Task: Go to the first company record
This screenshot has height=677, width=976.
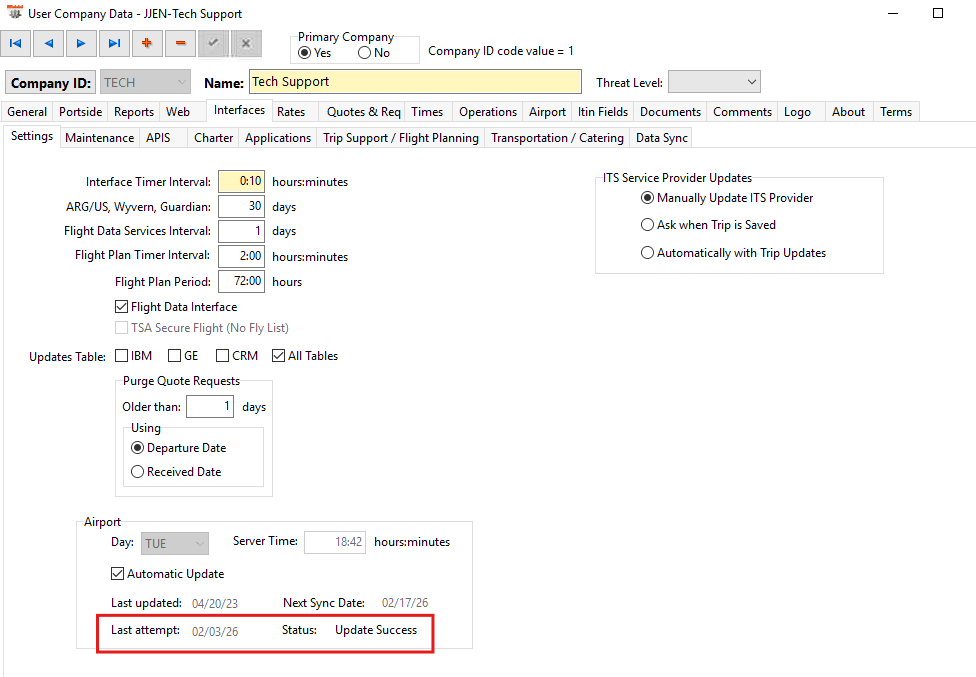Action: tap(16, 44)
